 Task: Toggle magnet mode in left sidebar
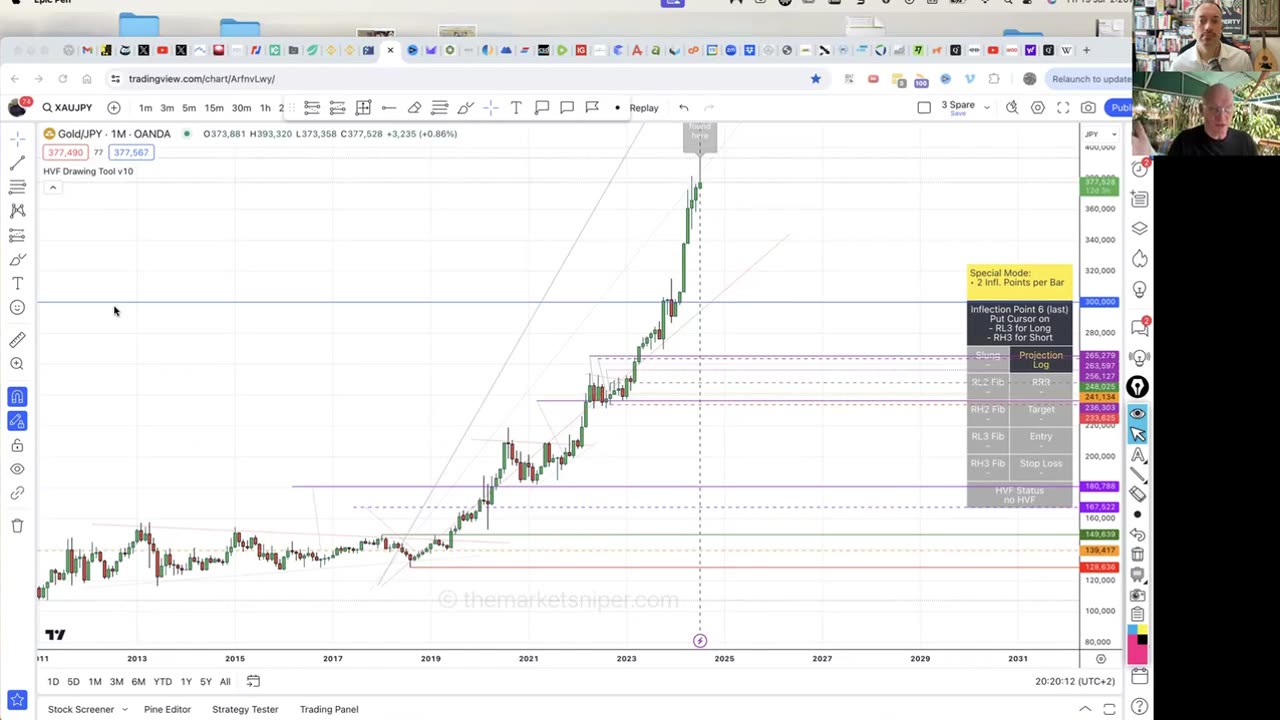tap(17, 397)
